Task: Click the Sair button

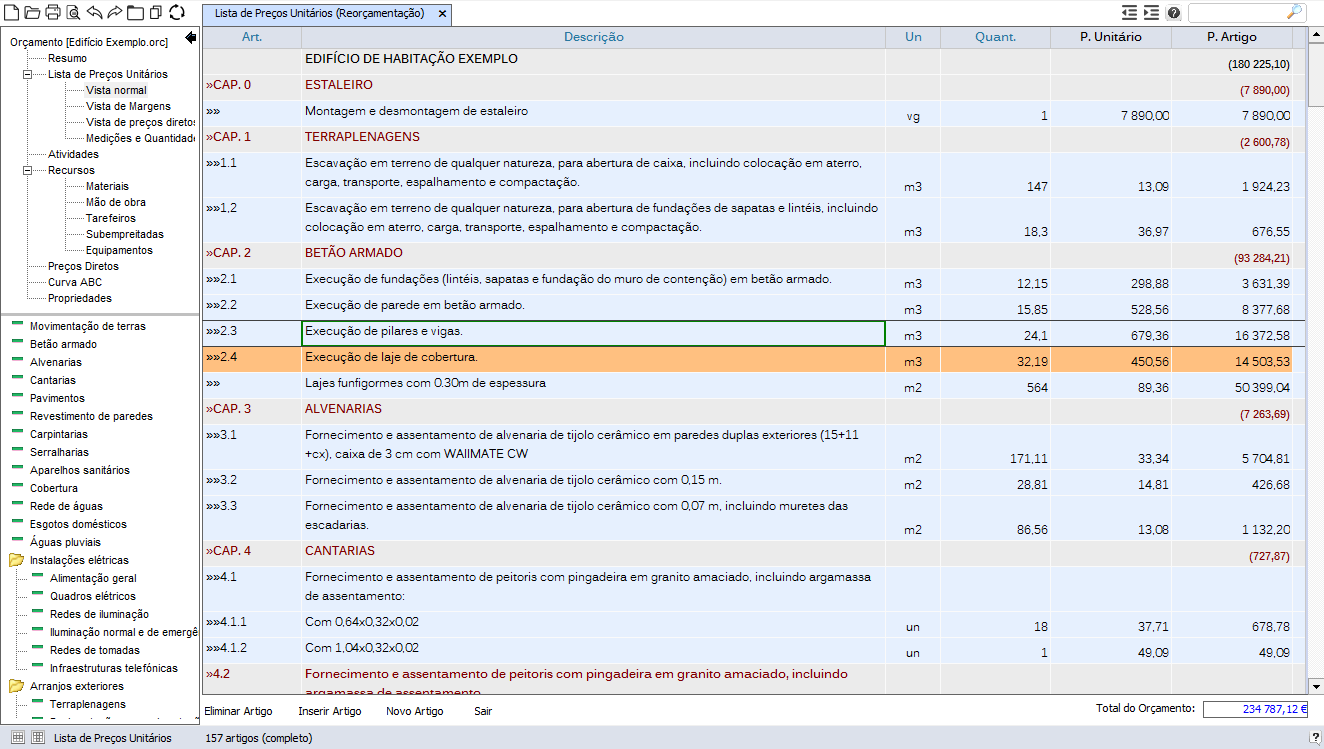Action: [483, 711]
